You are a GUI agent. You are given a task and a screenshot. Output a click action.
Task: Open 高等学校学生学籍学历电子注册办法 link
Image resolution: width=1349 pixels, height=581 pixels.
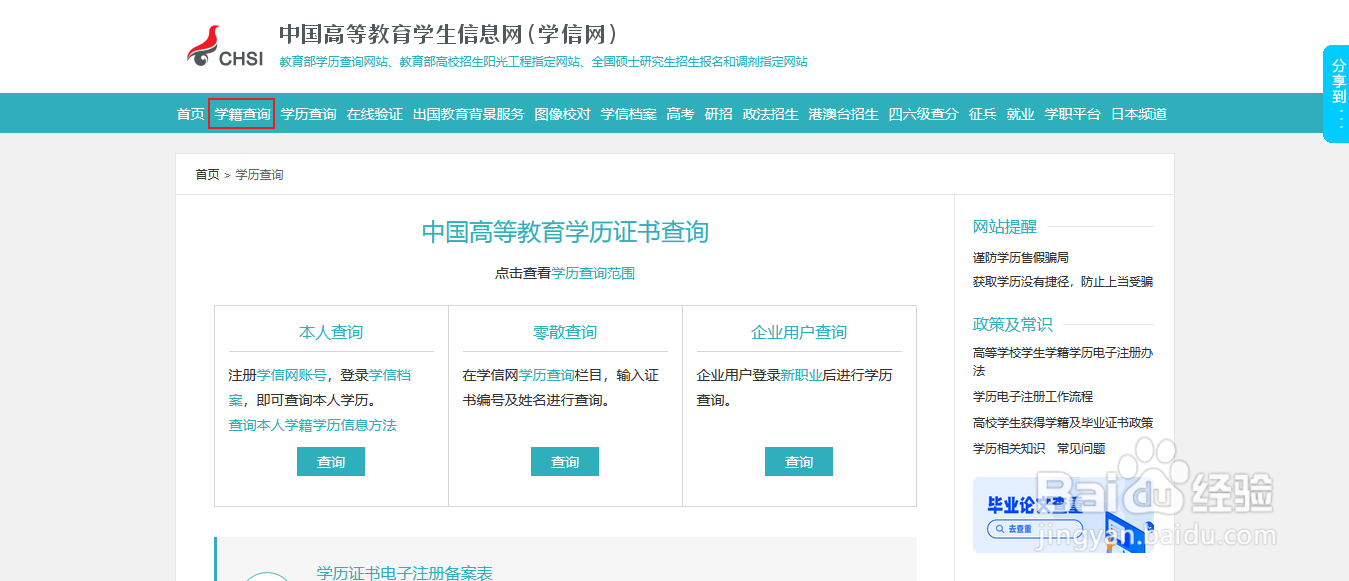(1063, 362)
